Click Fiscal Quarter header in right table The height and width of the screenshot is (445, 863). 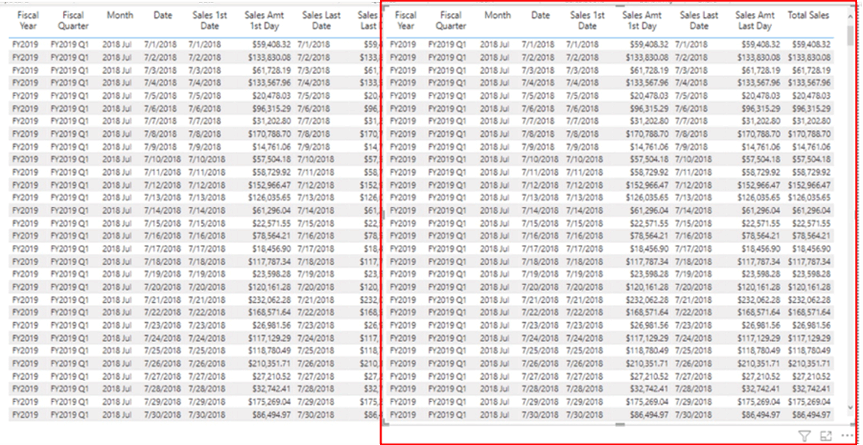pyautogui.click(x=451, y=20)
